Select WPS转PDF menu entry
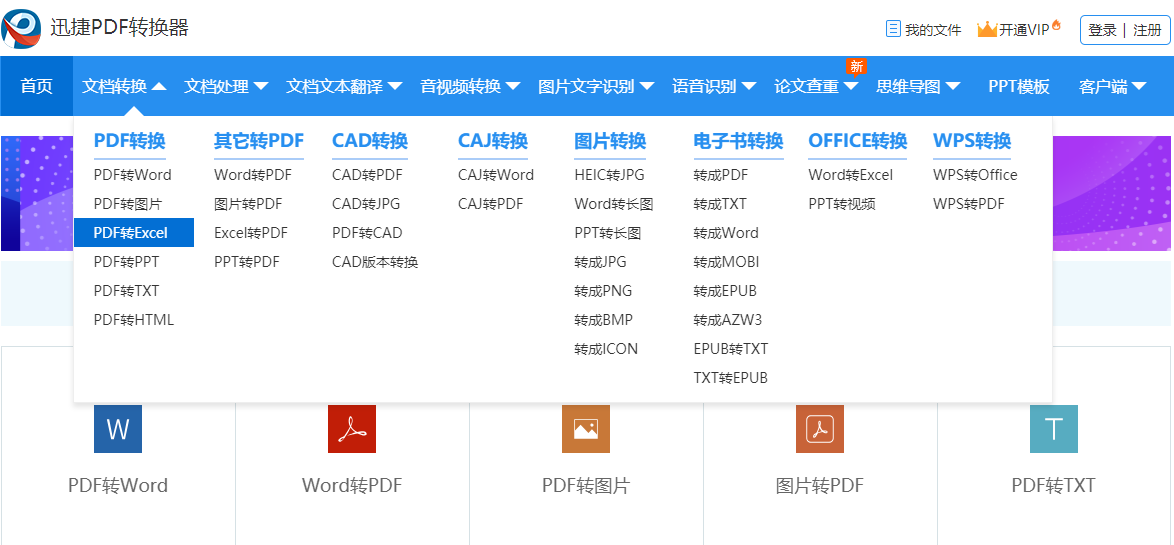Screen dimensions: 1174x545 click(969, 204)
